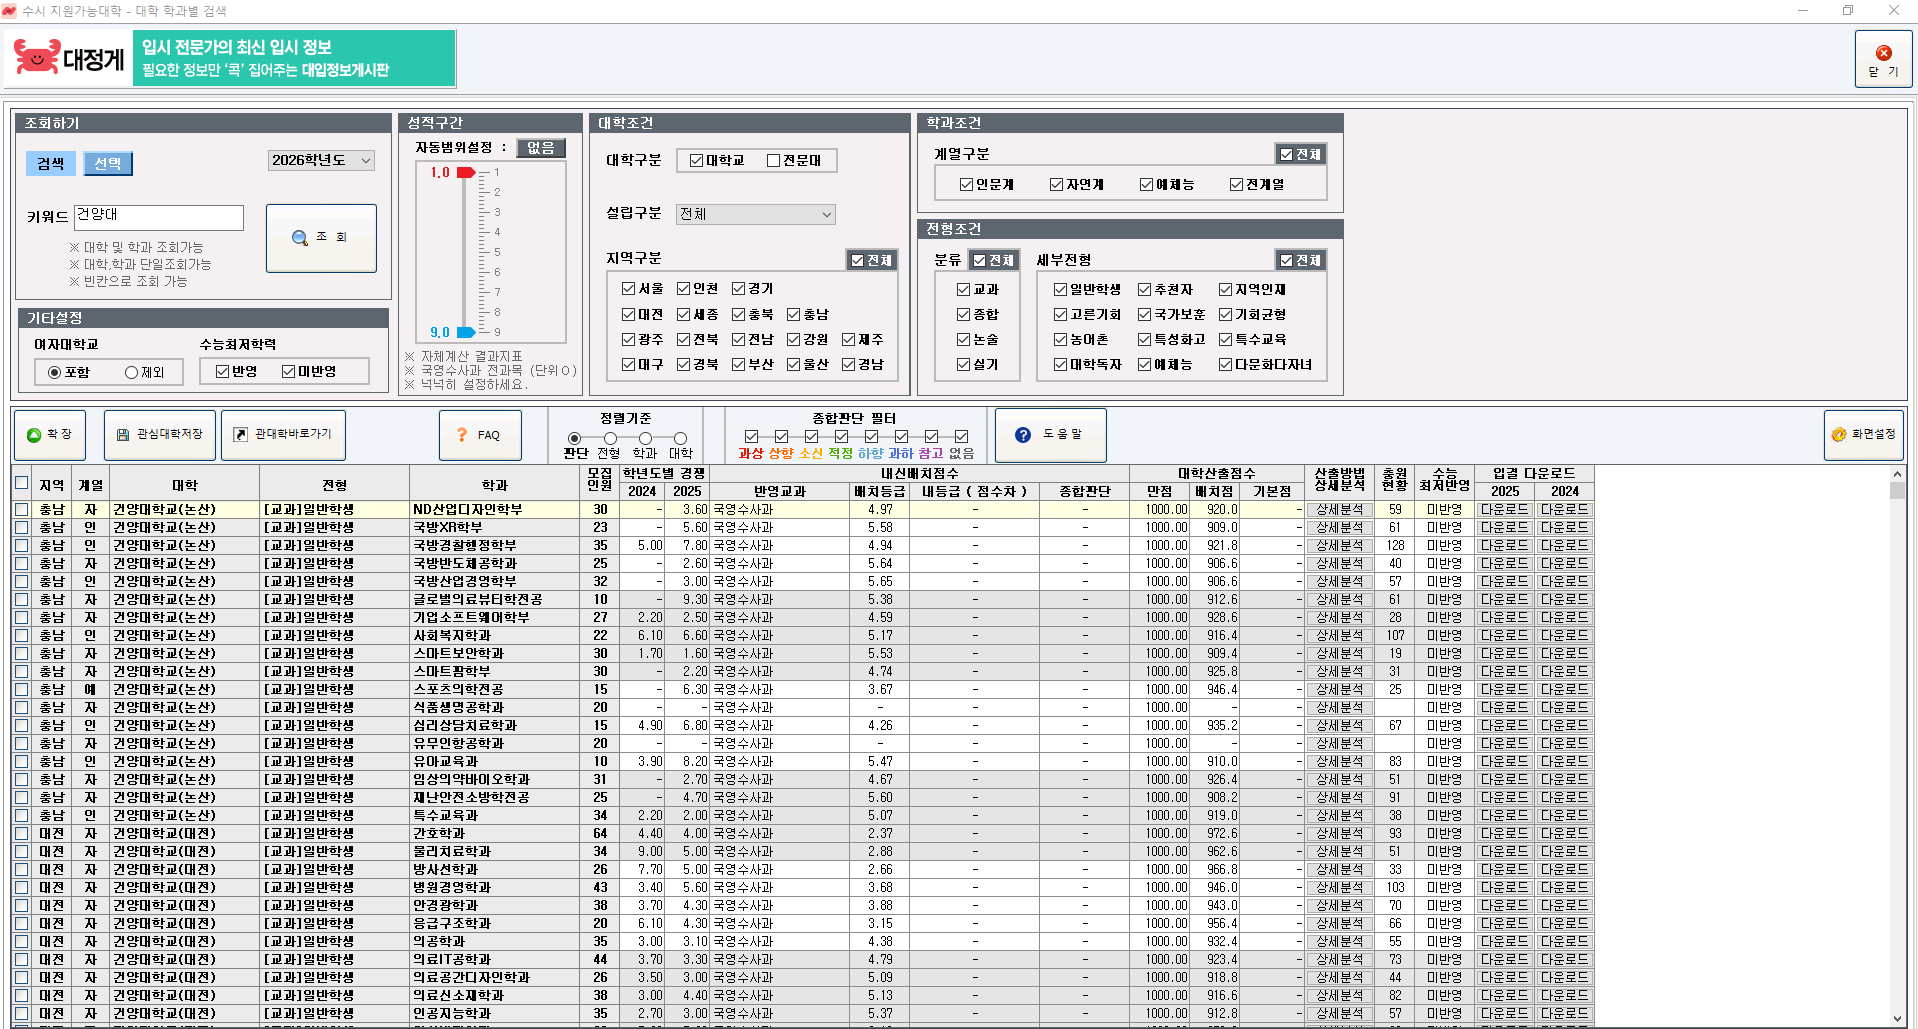Image resolution: width=1918 pixels, height=1029 pixels.
Task: Enable the 전문대 checkbox
Action: pyautogui.click(x=773, y=160)
